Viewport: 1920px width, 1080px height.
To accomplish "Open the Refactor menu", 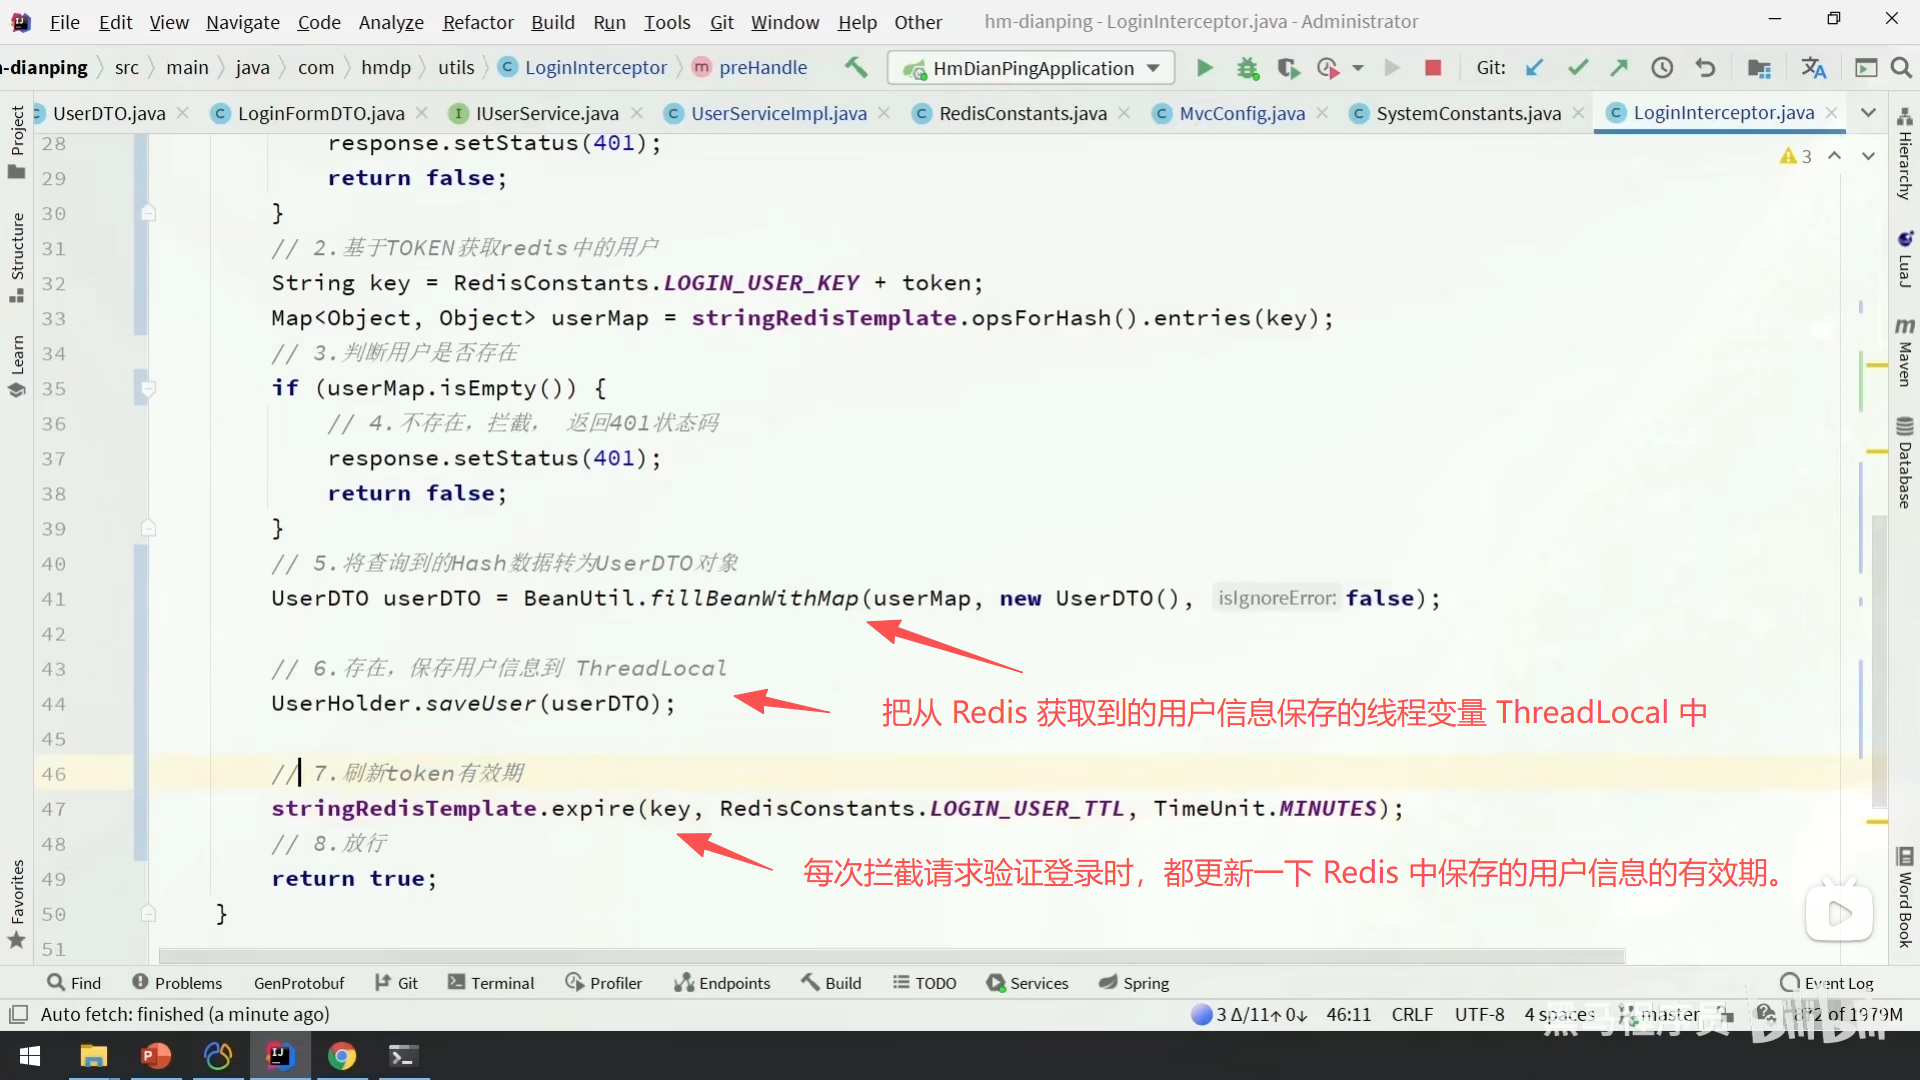I will click(x=477, y=22).
